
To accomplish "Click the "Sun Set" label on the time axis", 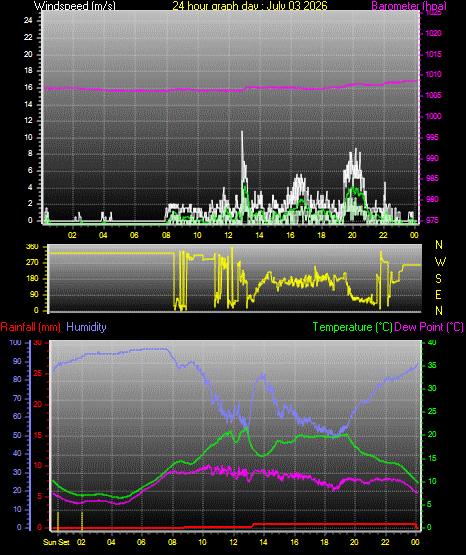I will tap(56, 542).
